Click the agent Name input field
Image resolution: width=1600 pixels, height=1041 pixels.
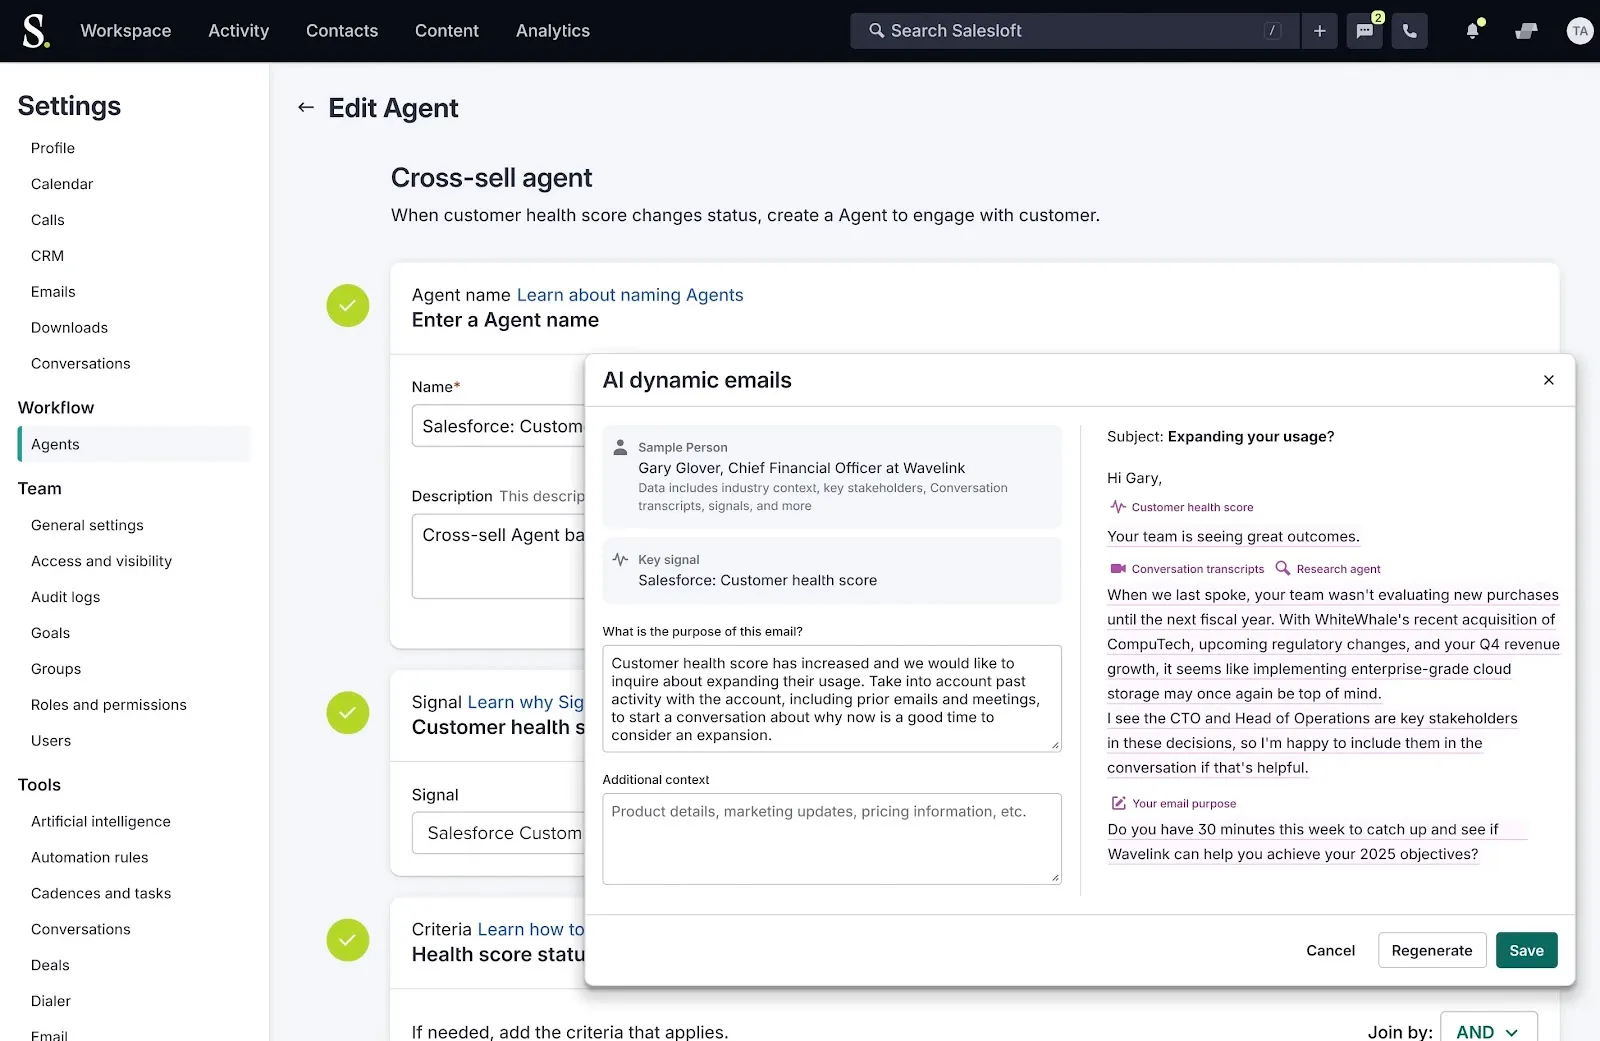498,426
